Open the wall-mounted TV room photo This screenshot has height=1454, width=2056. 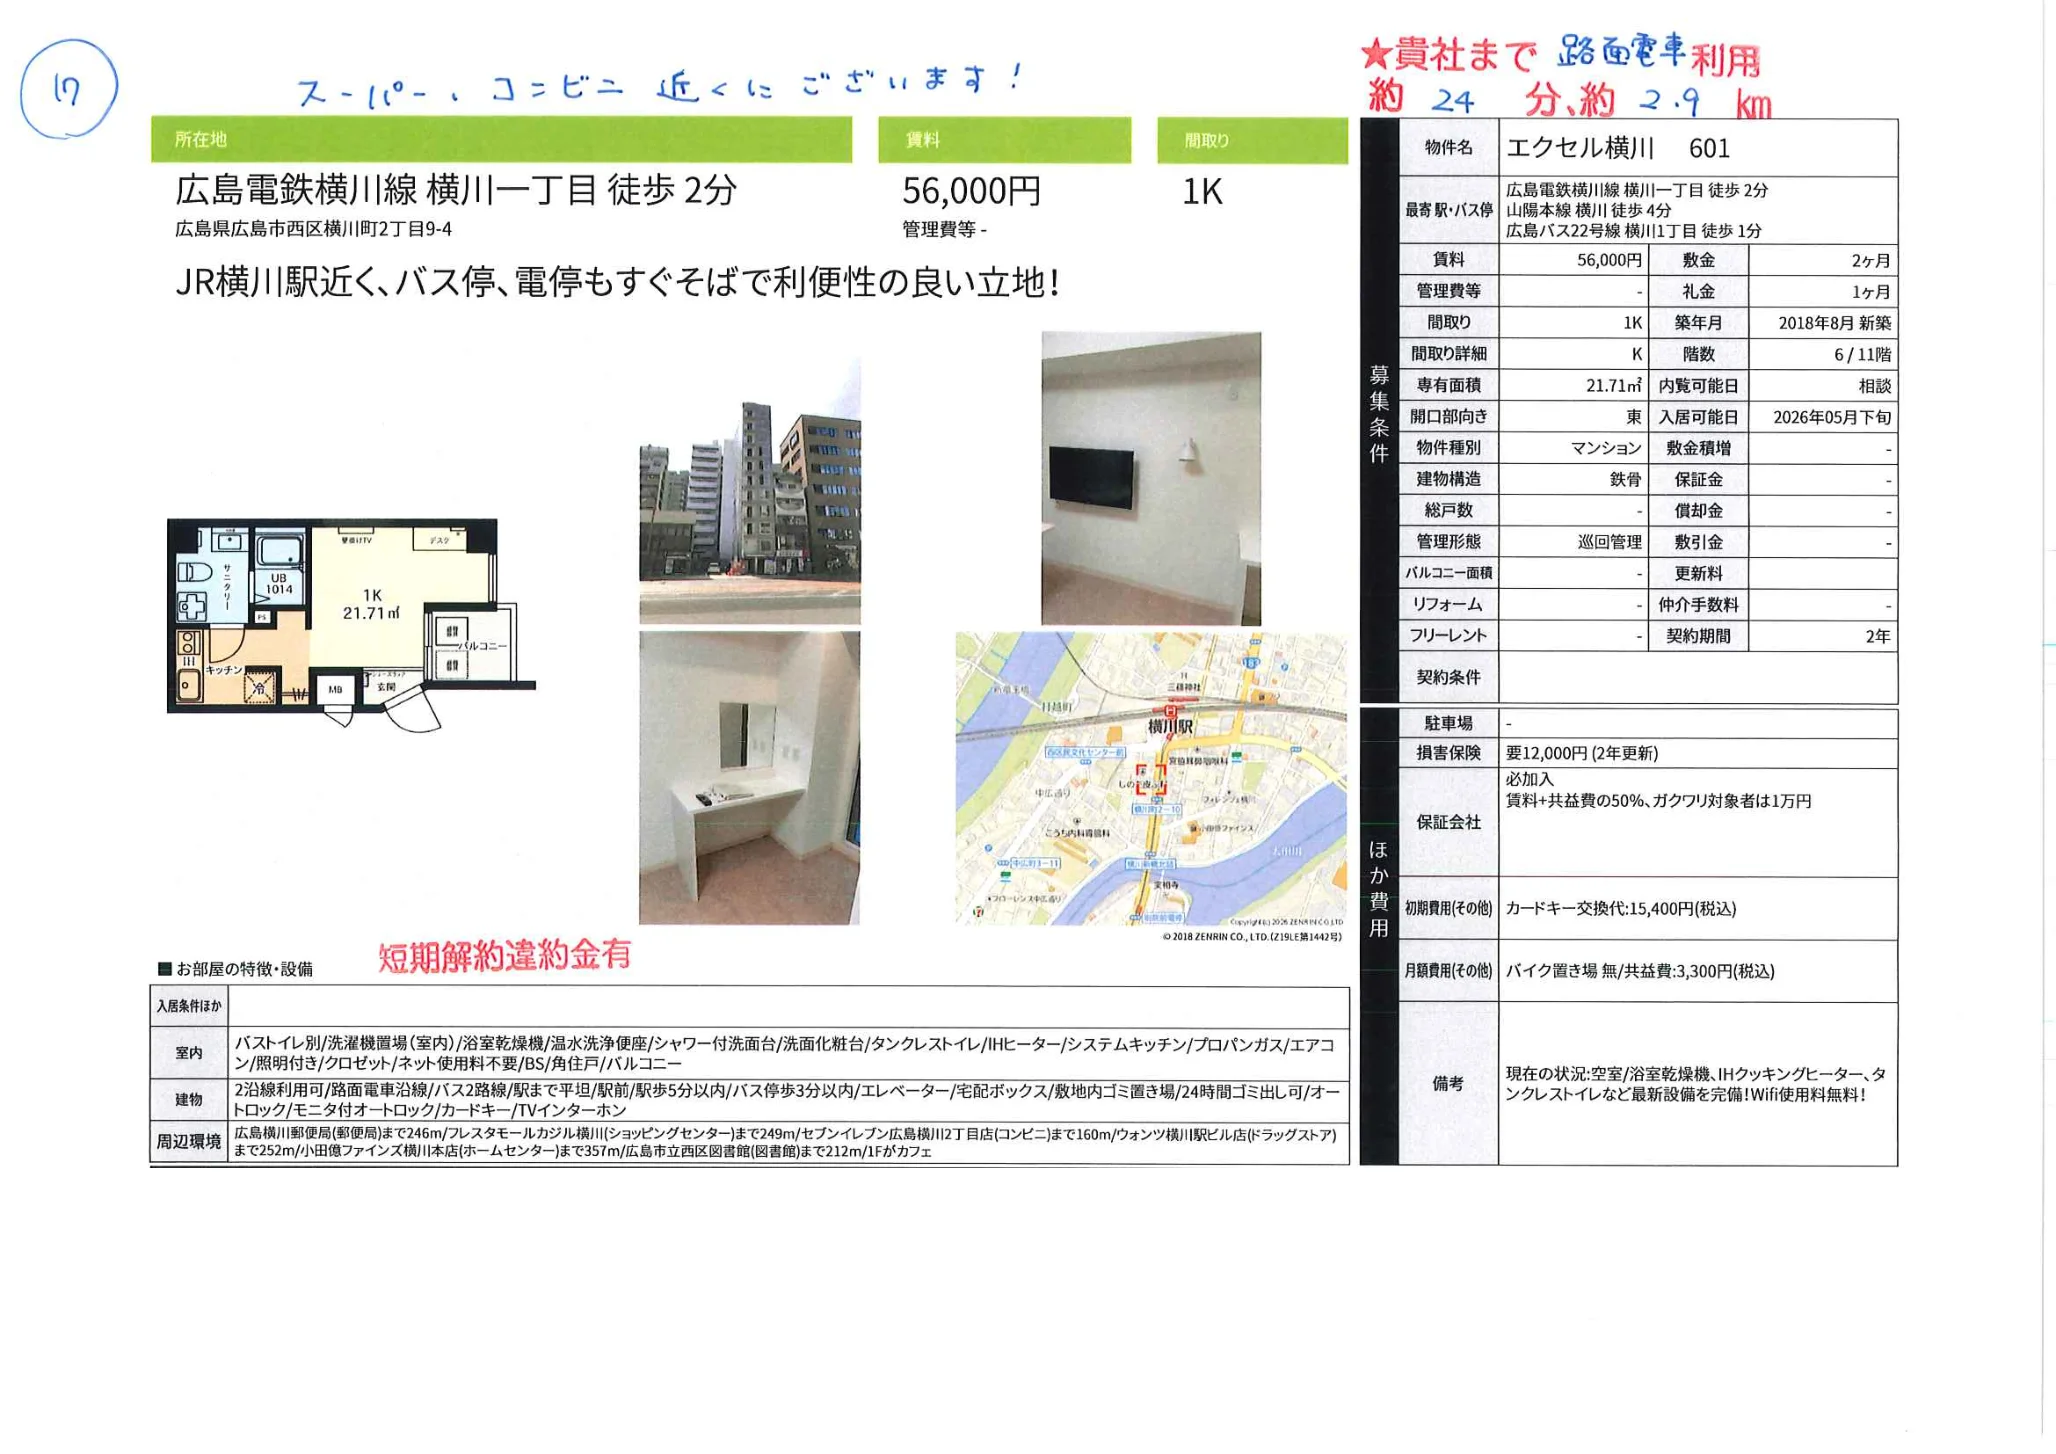pos(1150,478)
